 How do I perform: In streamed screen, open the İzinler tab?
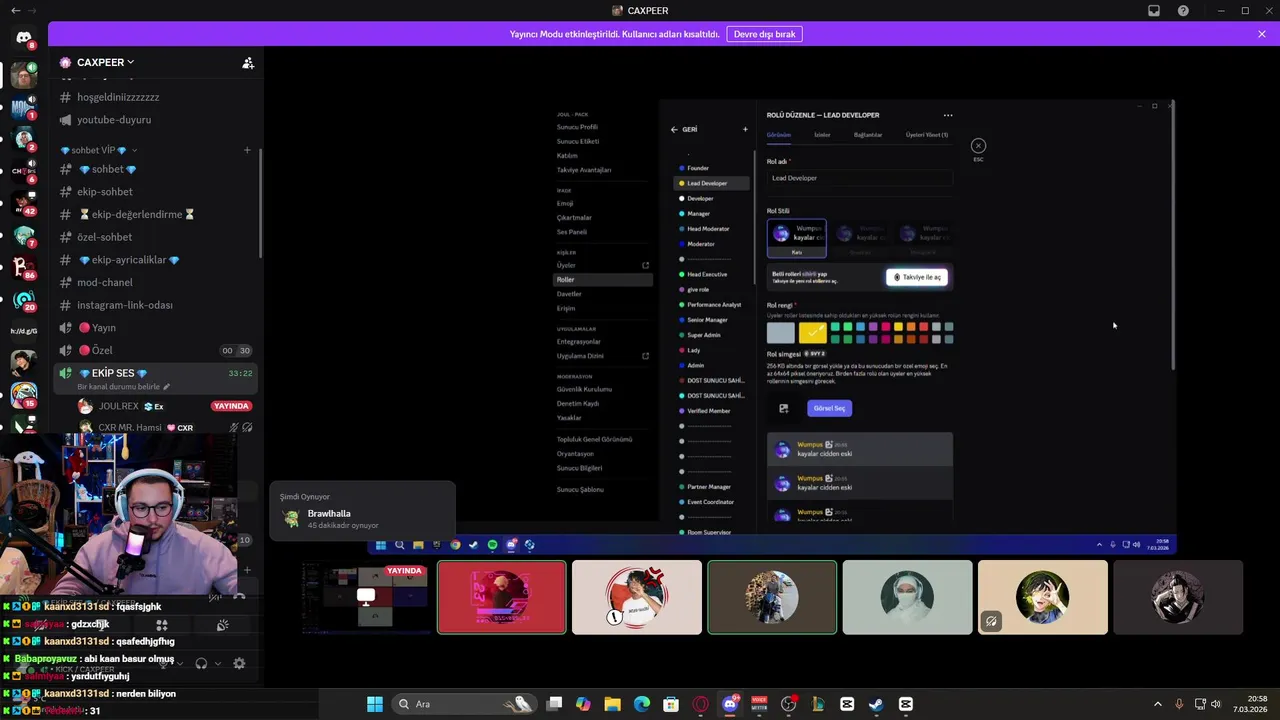tap(822, 135)
